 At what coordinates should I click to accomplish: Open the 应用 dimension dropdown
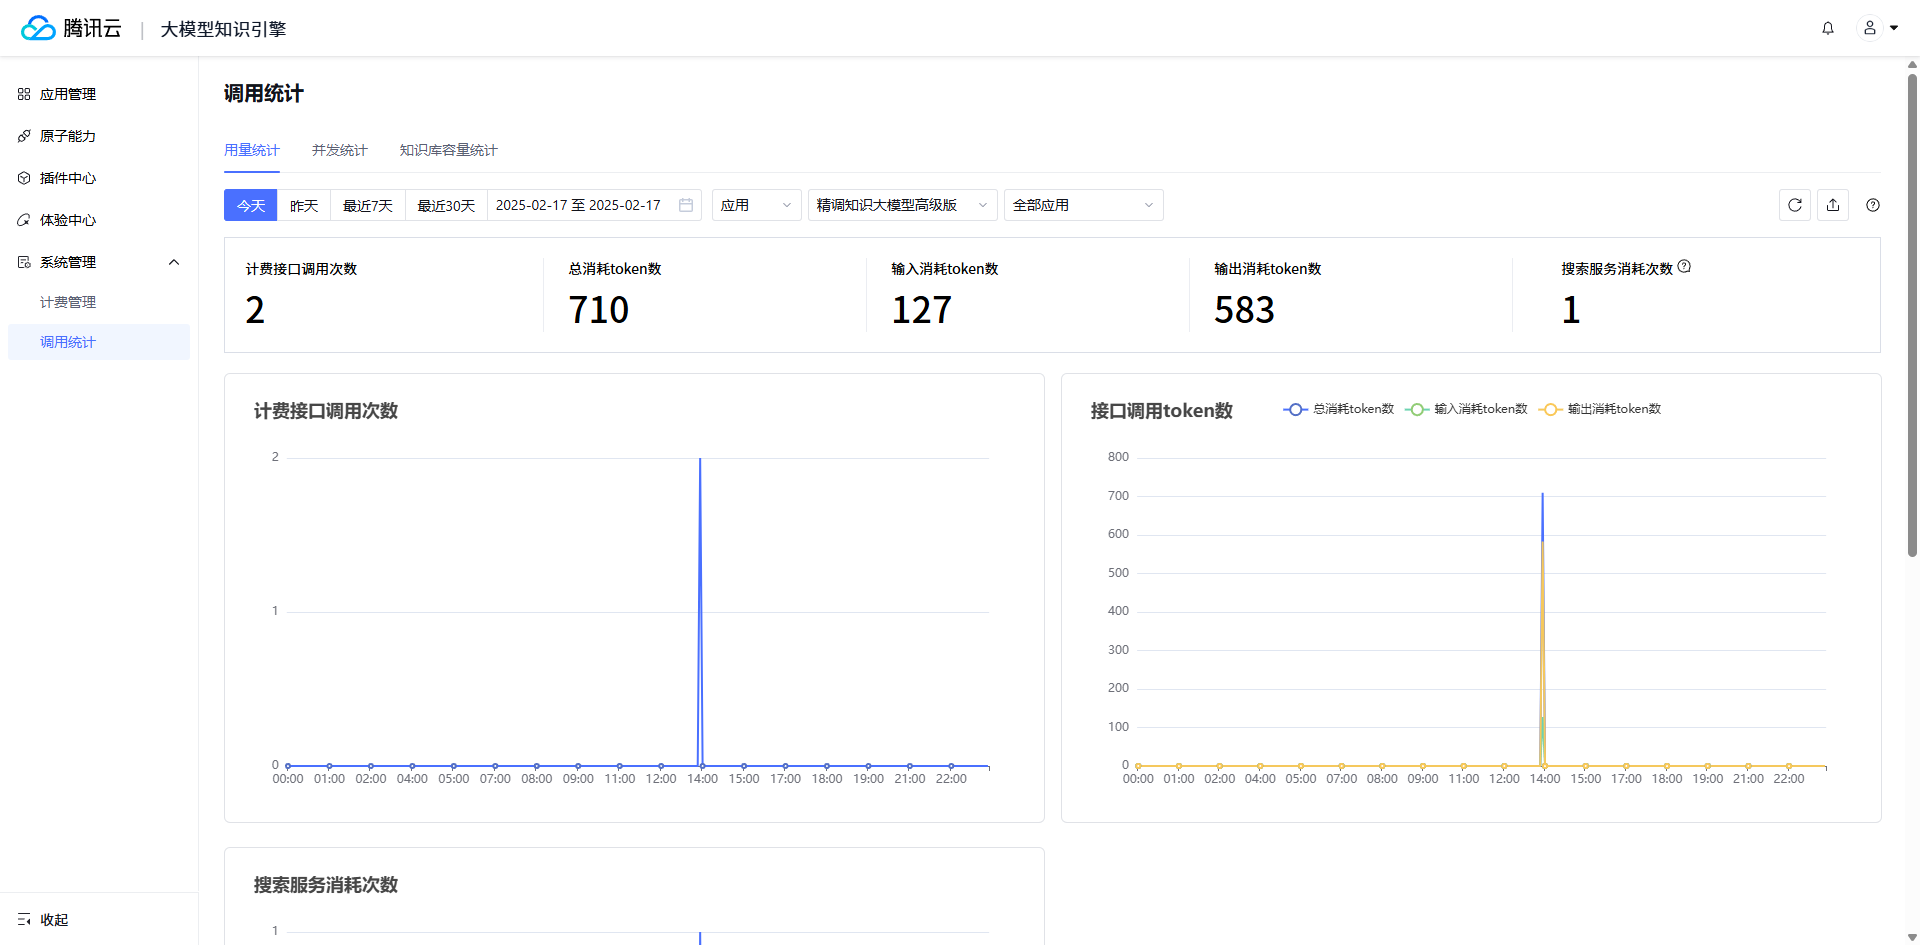757,205
